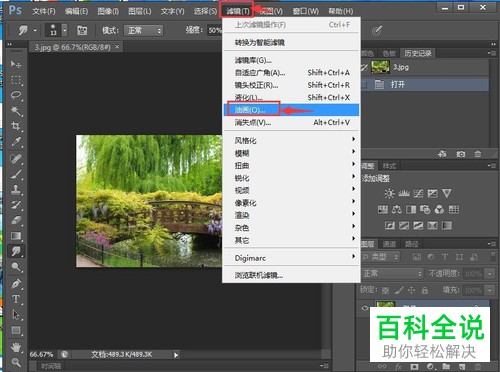Screen dimensions: 500x372
Task: Choose 消失点(V)... menu item
Action: pos(291,122)
